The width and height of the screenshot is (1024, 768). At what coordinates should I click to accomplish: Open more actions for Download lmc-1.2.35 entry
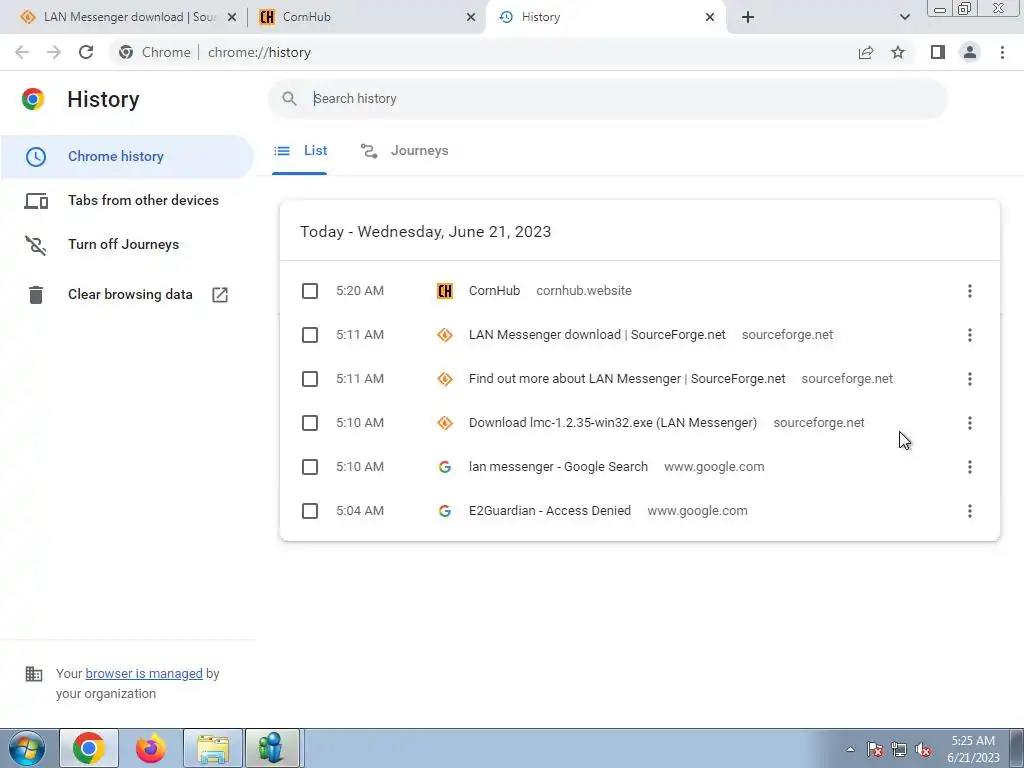(970, 423)
